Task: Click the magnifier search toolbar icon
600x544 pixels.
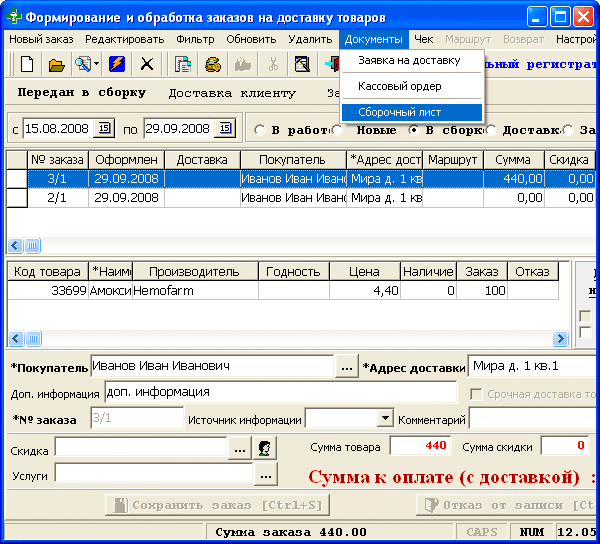Action: pos(83,64)
